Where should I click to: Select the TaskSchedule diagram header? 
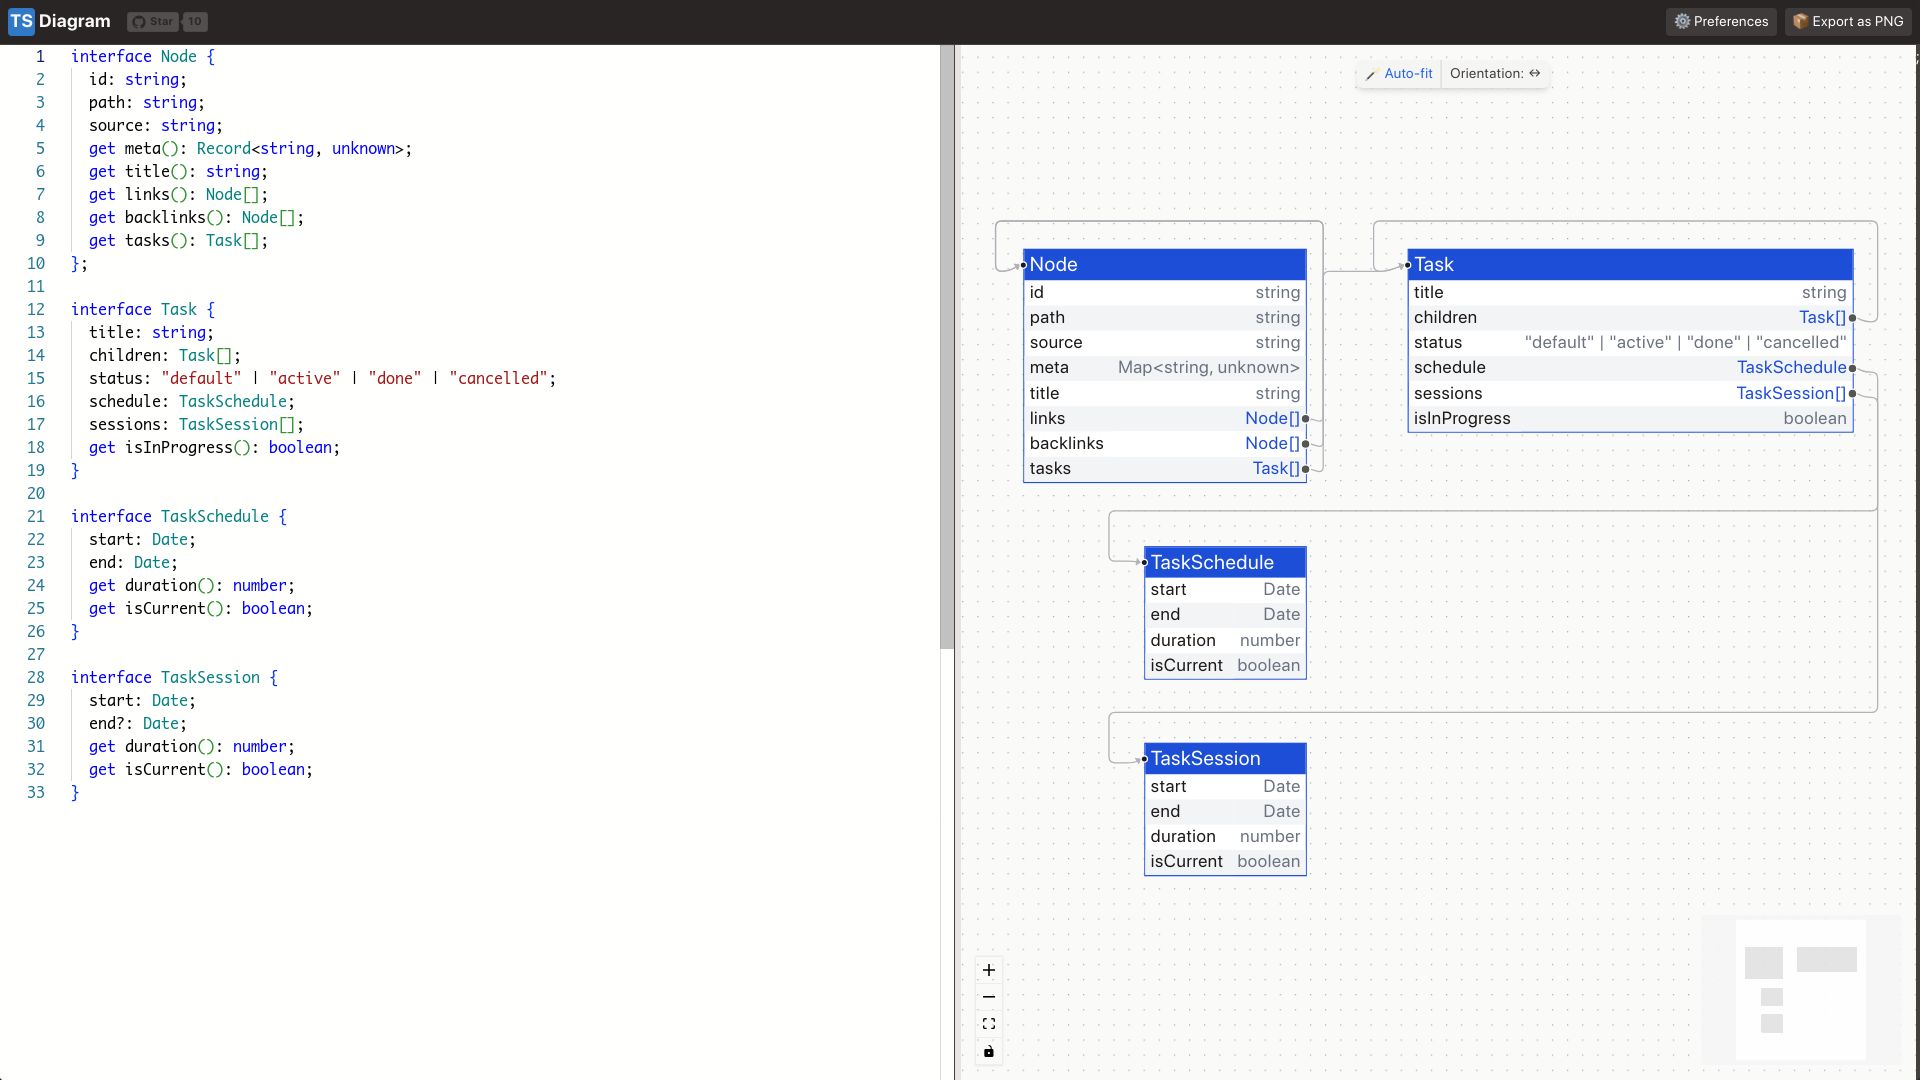1225,562
